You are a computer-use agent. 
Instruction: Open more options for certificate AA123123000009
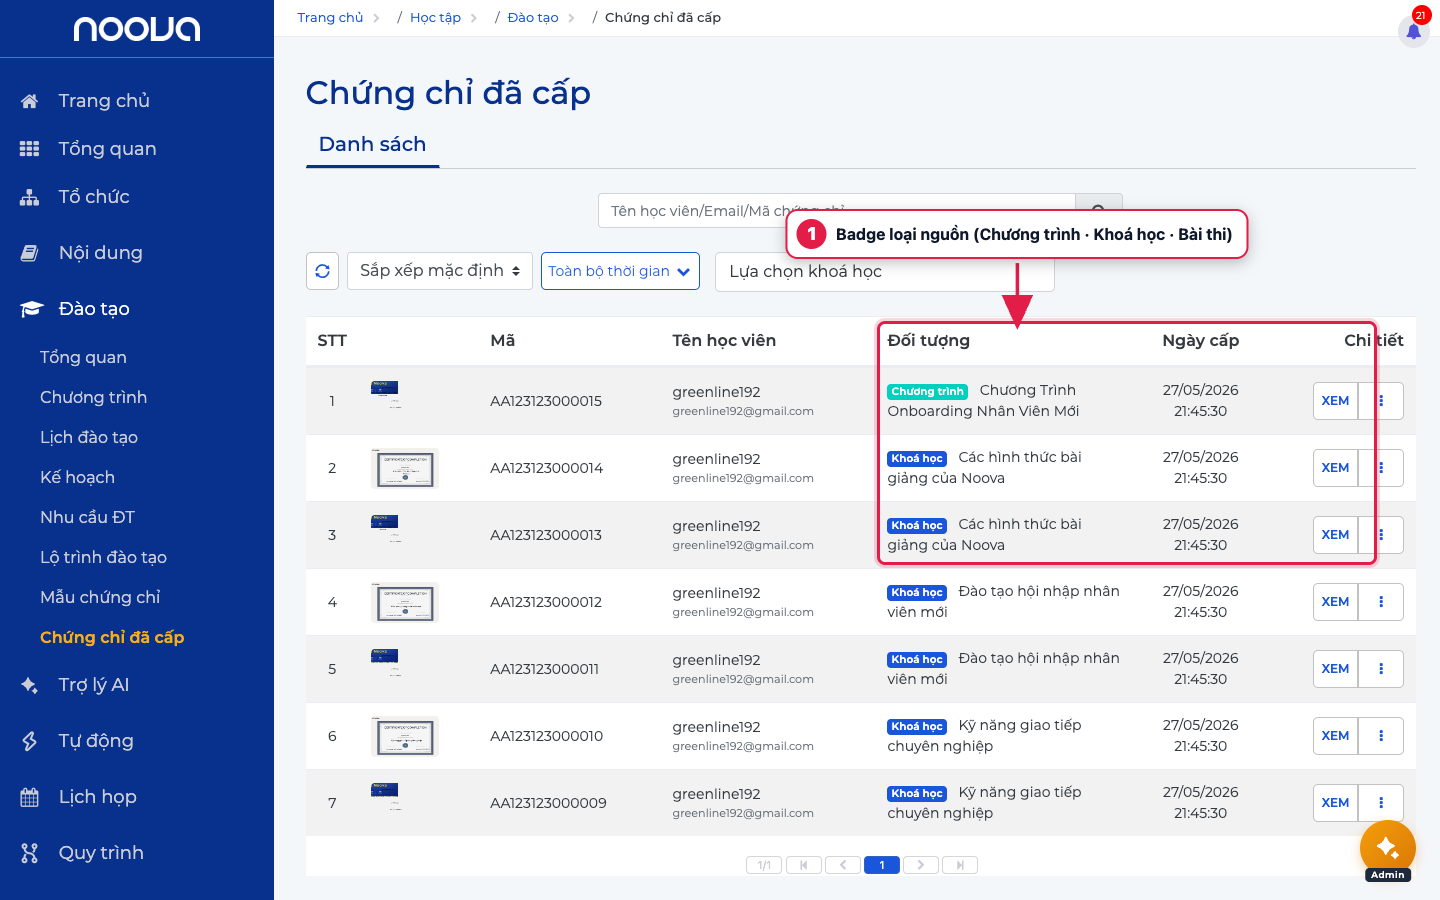point(1381,803)
